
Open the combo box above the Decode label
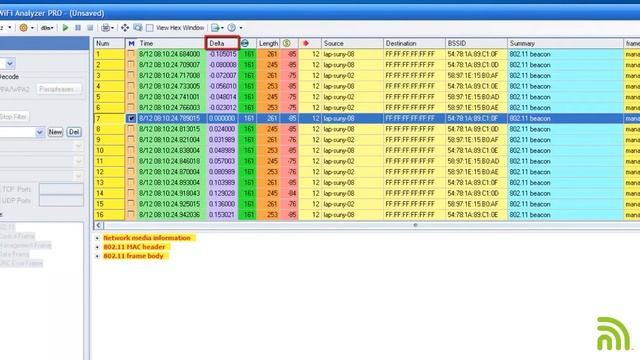coord(7,63)
